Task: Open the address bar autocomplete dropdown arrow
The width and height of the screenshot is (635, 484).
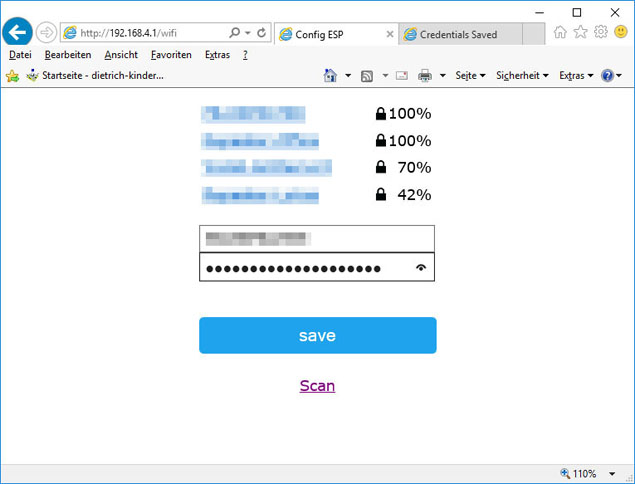Action: (247, 33)
